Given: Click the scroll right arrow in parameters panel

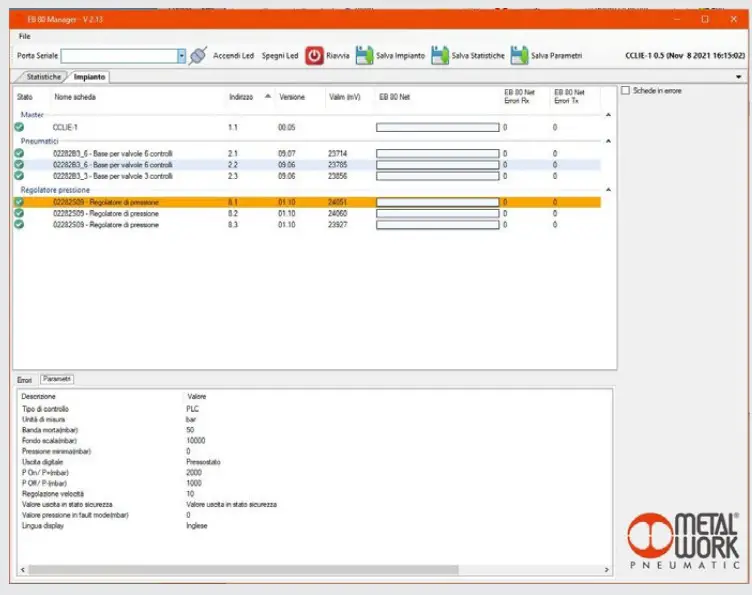Looking at the screenshot, I should (607, 570).
